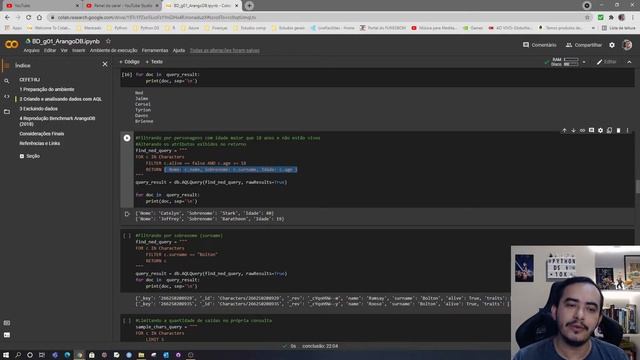
Task: Open the terminal sidebar icon
Action: tap(7, 335)
